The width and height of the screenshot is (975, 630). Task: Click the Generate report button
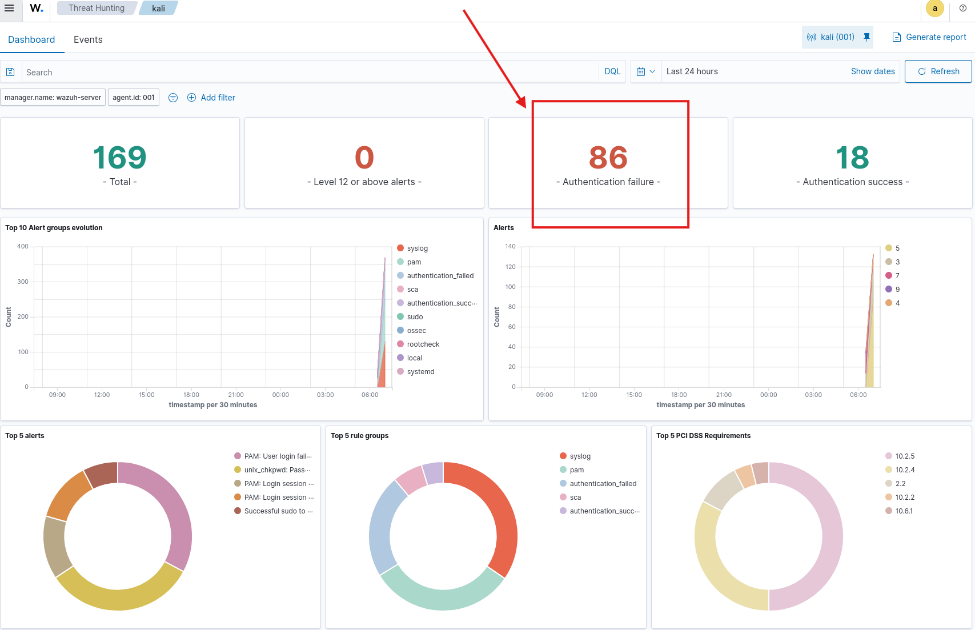(929, 37)
